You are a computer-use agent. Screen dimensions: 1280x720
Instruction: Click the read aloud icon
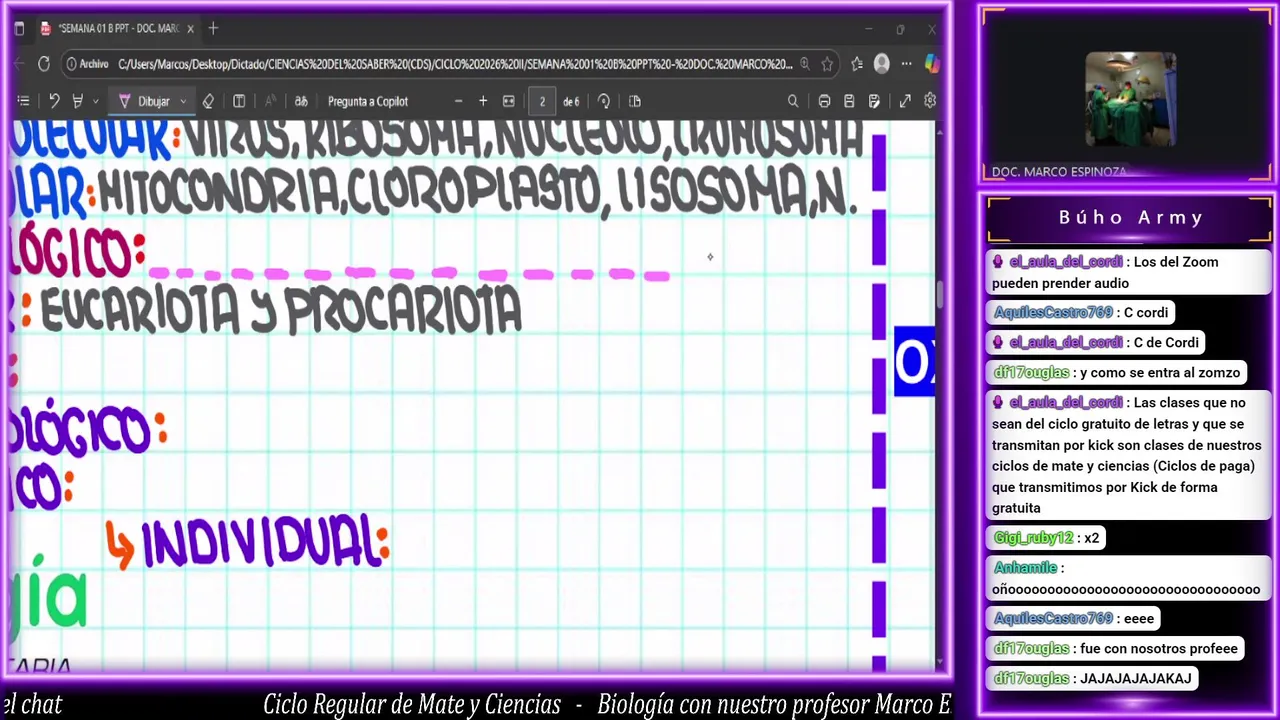(270, 101)
